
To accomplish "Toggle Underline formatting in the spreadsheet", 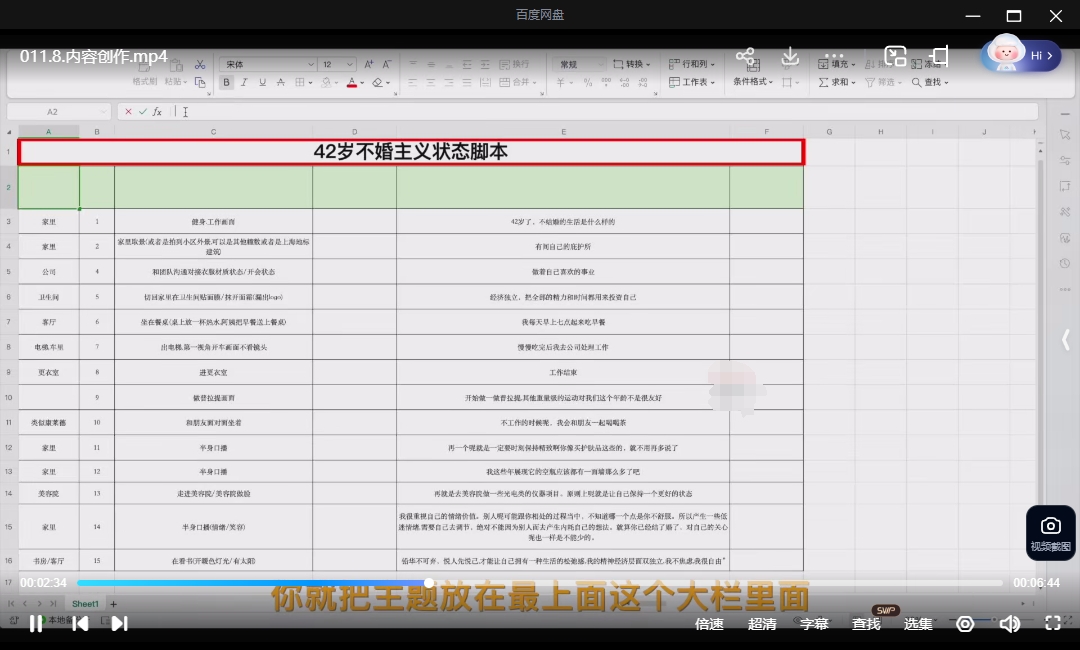I will 262,82.
